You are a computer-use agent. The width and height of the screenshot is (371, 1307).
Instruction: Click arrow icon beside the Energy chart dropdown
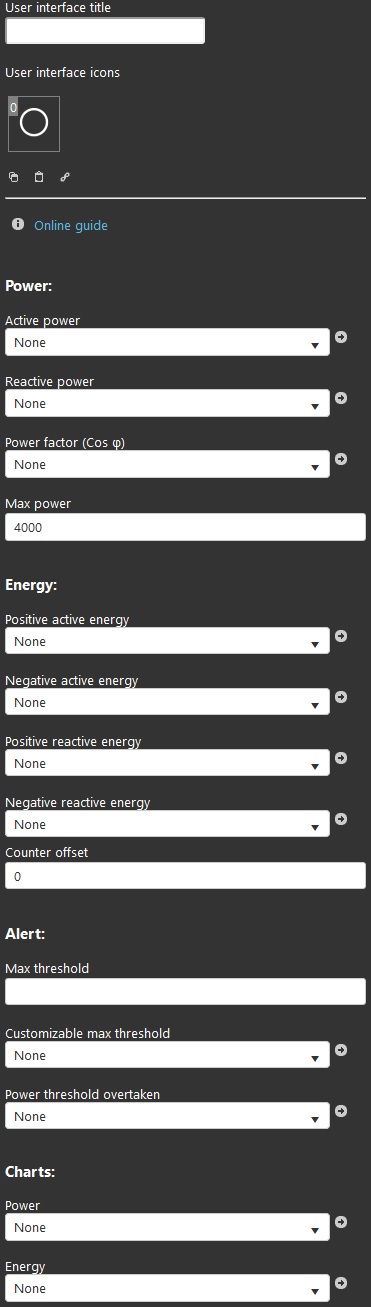click(x=341, y=1283)
